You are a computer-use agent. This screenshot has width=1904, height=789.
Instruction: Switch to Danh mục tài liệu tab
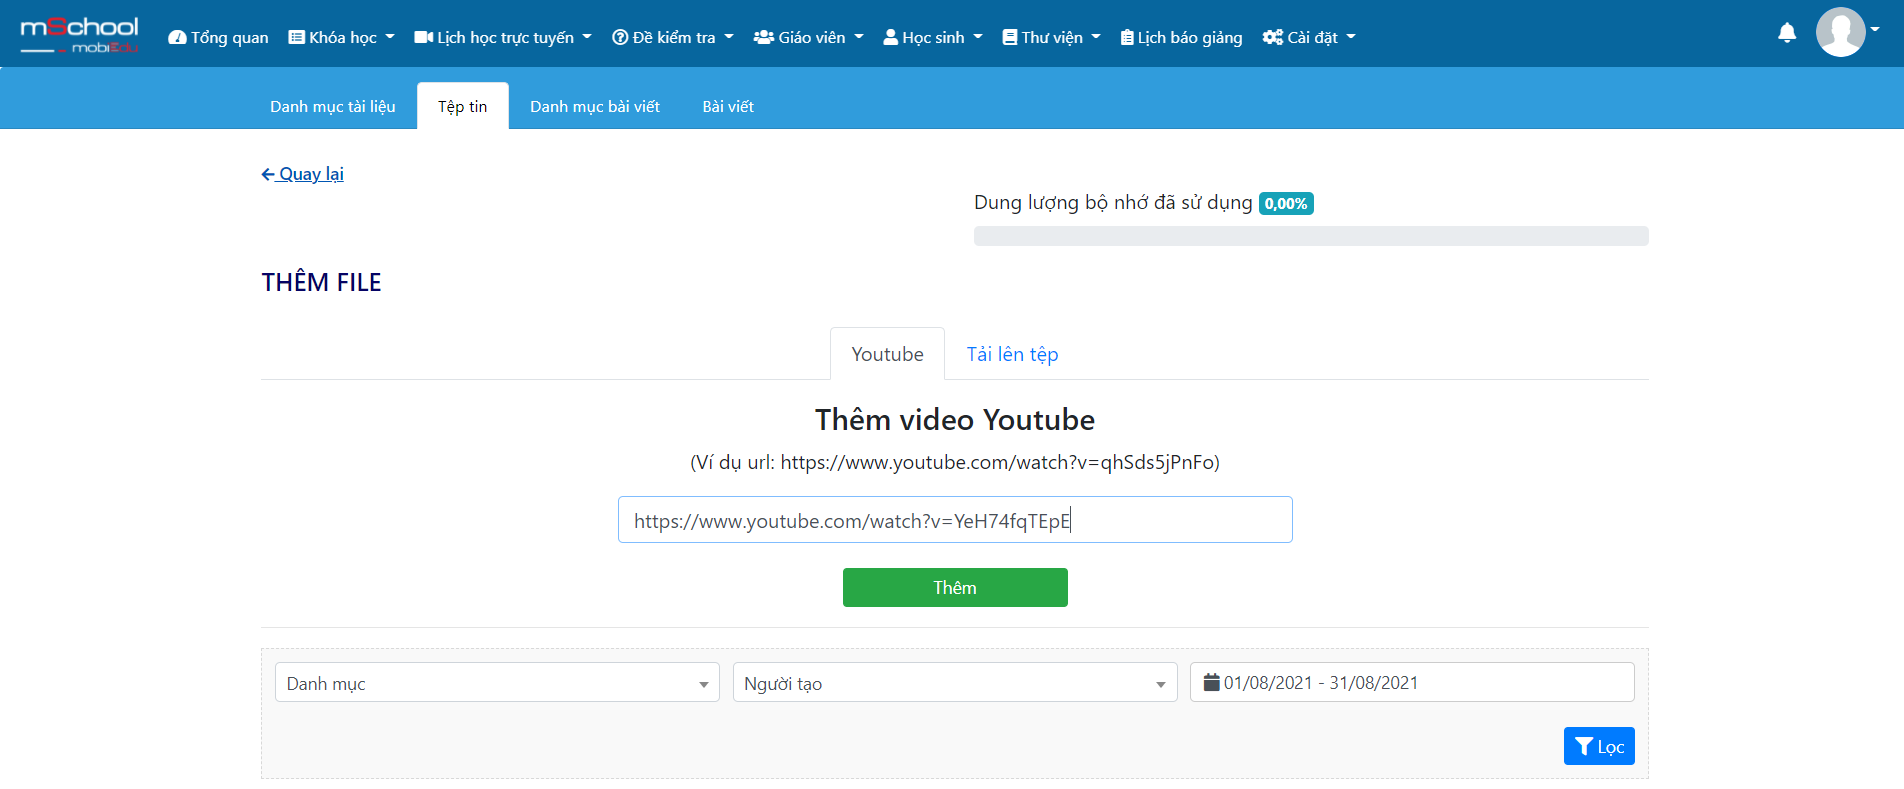point(332,106)
